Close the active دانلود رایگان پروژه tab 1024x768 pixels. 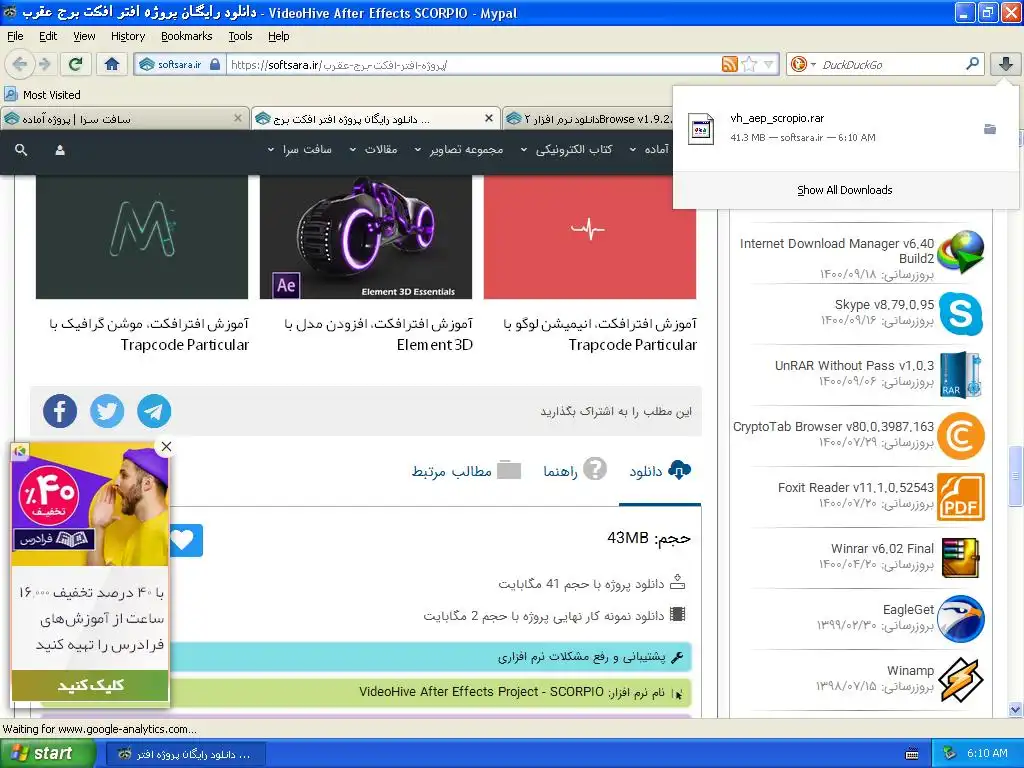pos(488,118)
